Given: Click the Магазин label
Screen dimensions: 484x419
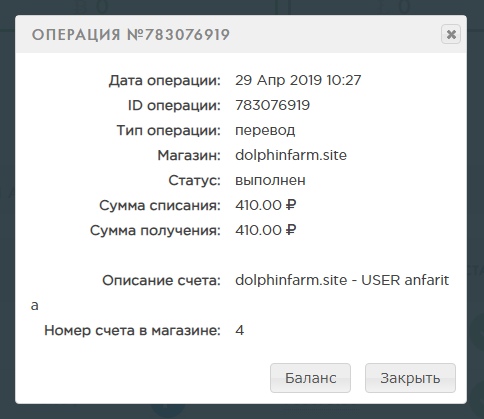Looking at the screenshot, I should point(189,155).
